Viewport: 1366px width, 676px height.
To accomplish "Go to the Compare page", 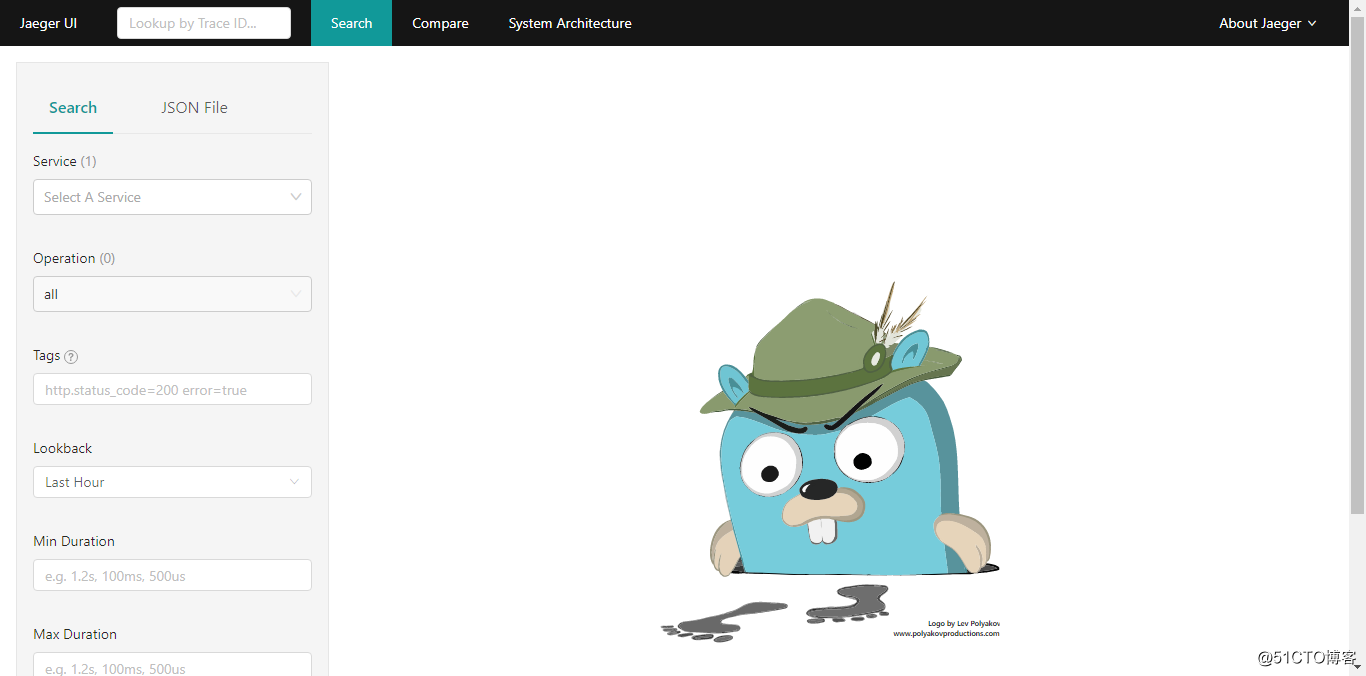I will tap(440, 23).
